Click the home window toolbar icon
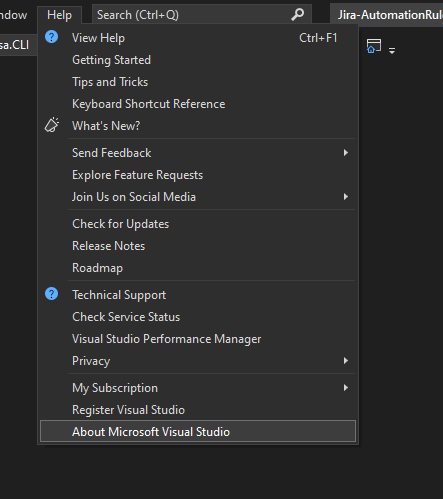The image size is (443, 499). coord(374,46)
